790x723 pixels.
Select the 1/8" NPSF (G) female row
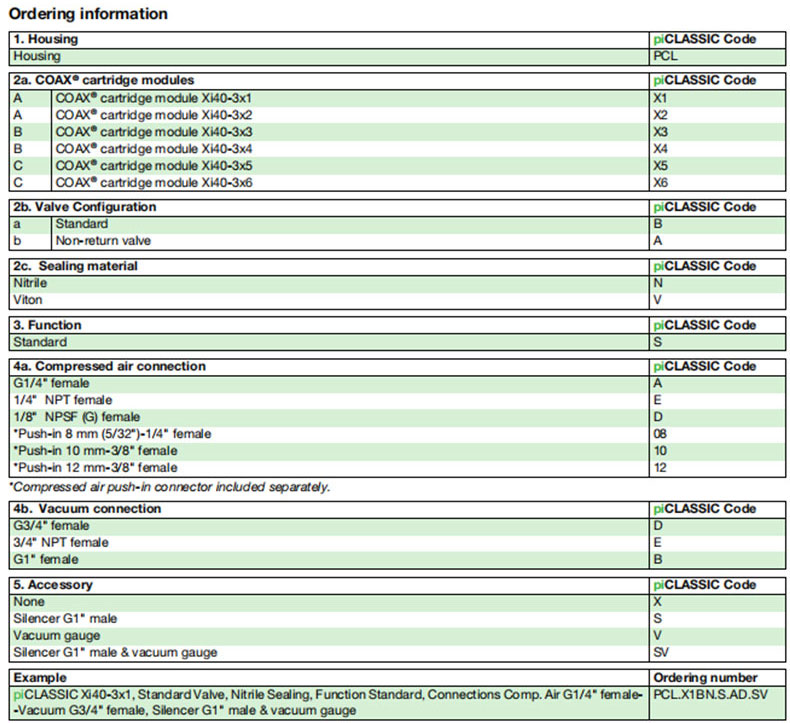point(75,416)
